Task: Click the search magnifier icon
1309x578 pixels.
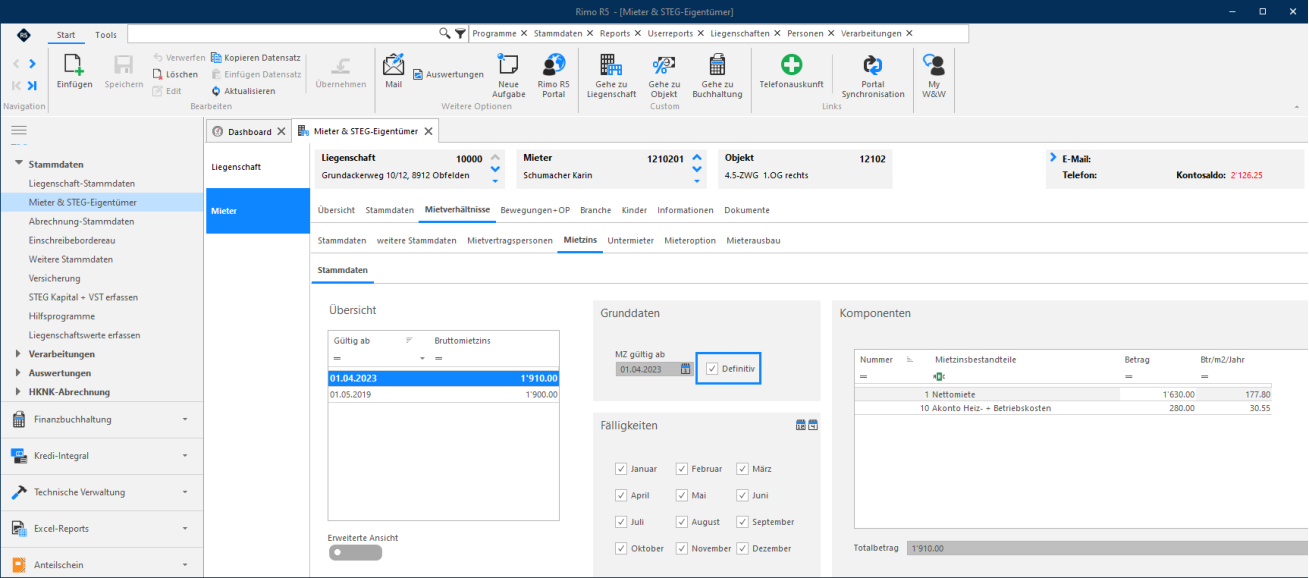Action: (x=445, y=33)
